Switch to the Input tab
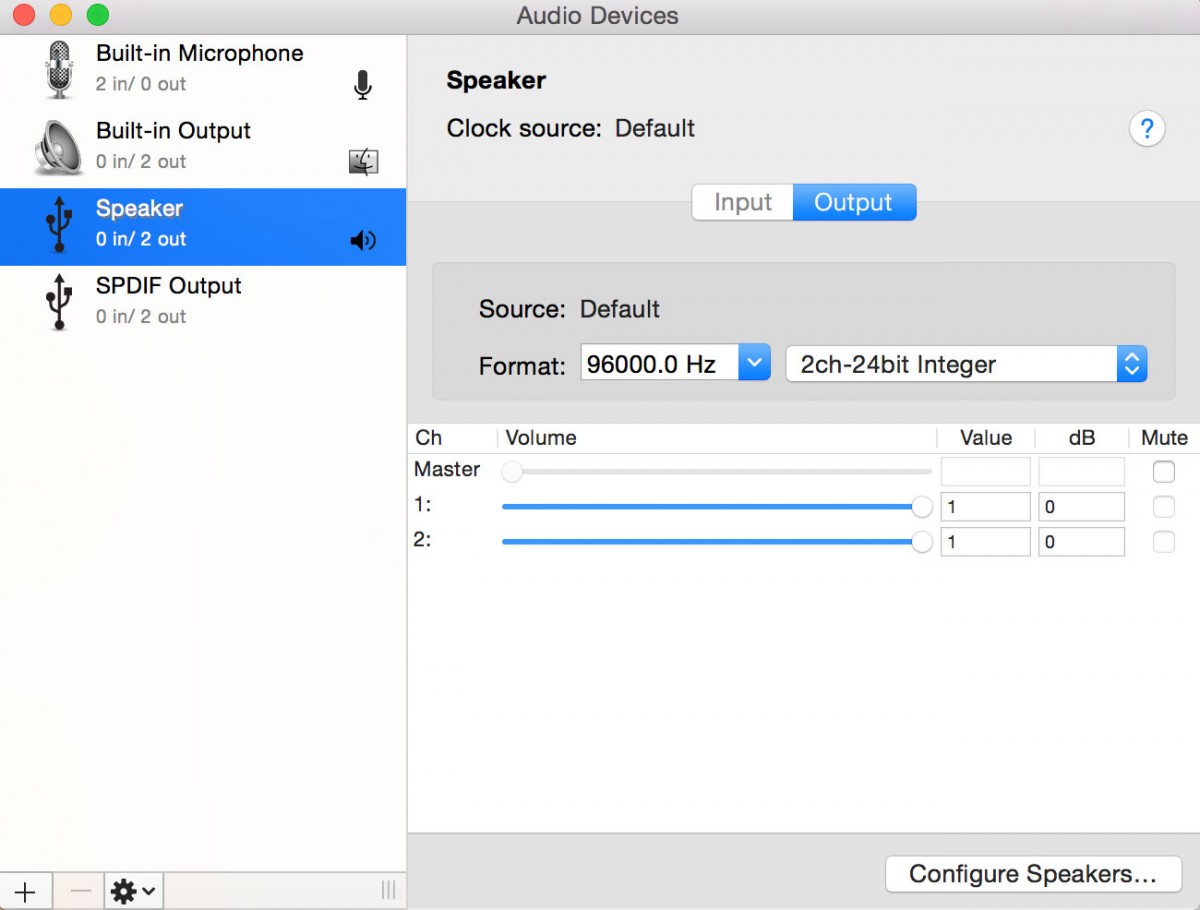The width and height of the screenshot is (1200, 910). click(x=743, y=203)
